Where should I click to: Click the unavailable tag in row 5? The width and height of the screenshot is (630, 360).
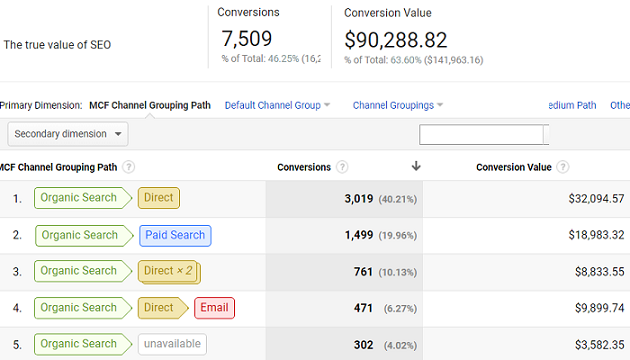(172, 344)
